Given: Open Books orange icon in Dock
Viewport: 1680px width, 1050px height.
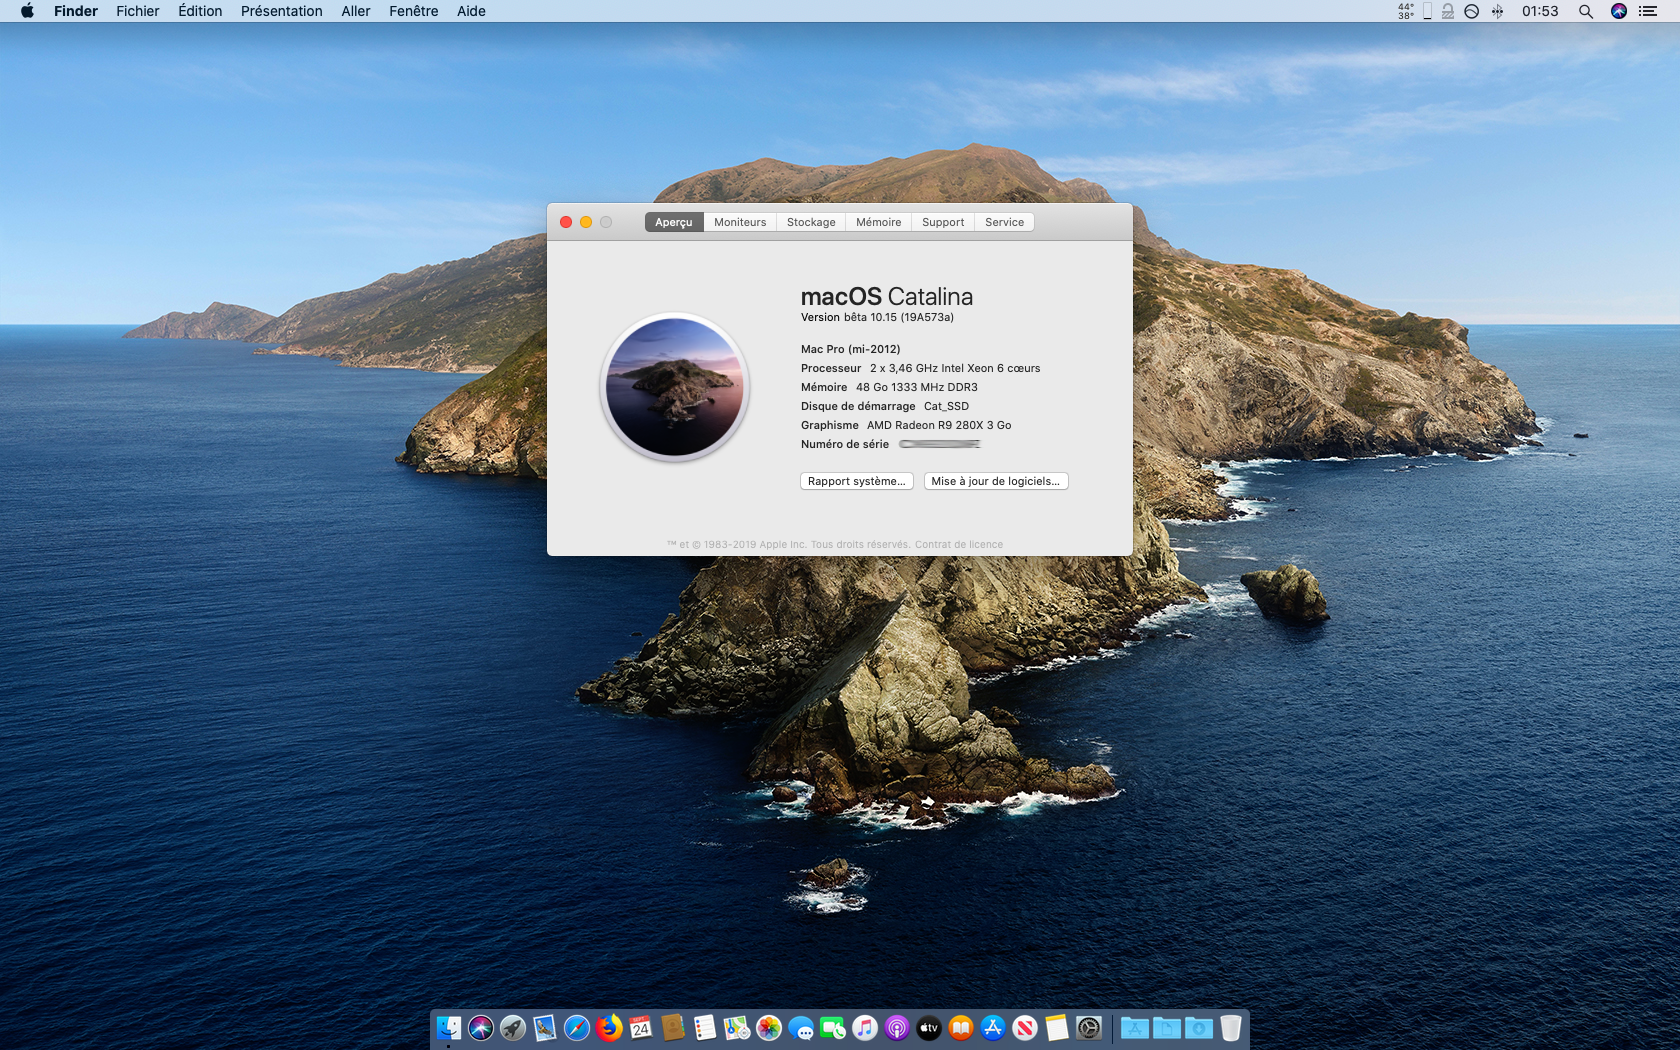Looking at the screenshot, I should coord(961,1028).
